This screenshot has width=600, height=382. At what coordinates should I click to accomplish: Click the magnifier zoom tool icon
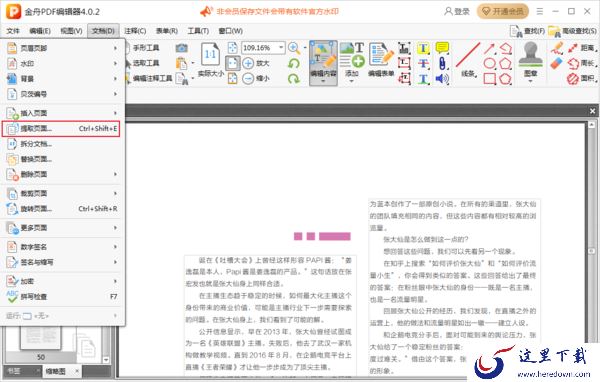[294, 48]
